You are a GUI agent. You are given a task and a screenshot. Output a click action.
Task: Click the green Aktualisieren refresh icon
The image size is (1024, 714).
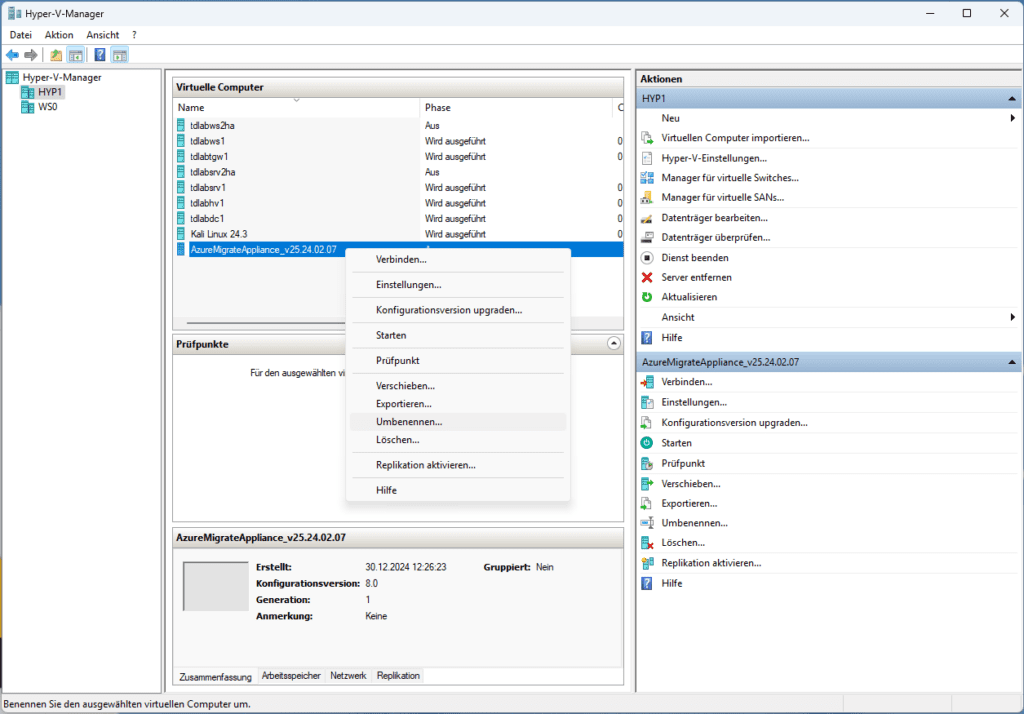coord(647,297)
